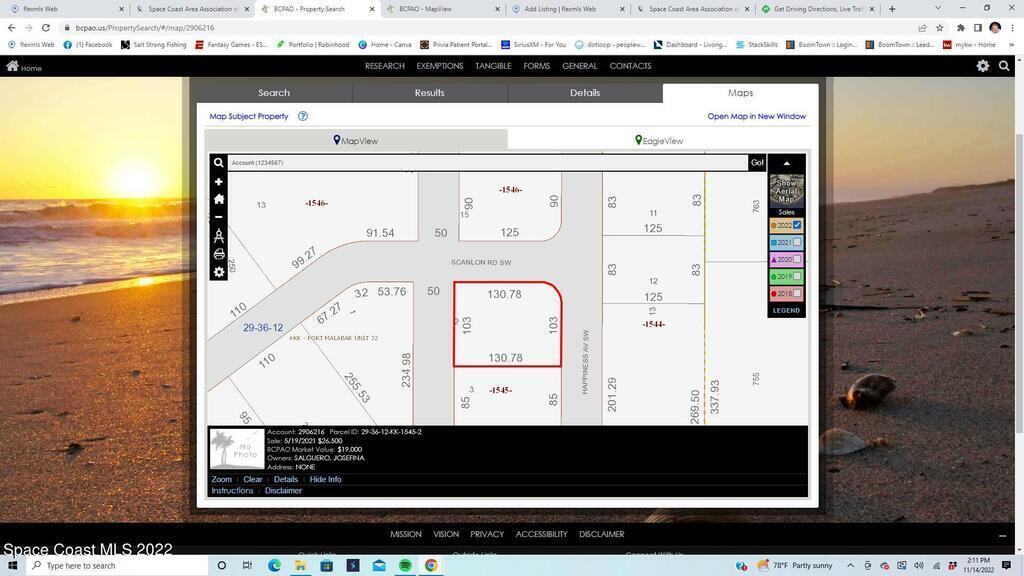The height and width of the screenshot is (576, 1024).
Task: Click the map search magnifier icon
Action: tap(218, 163)
